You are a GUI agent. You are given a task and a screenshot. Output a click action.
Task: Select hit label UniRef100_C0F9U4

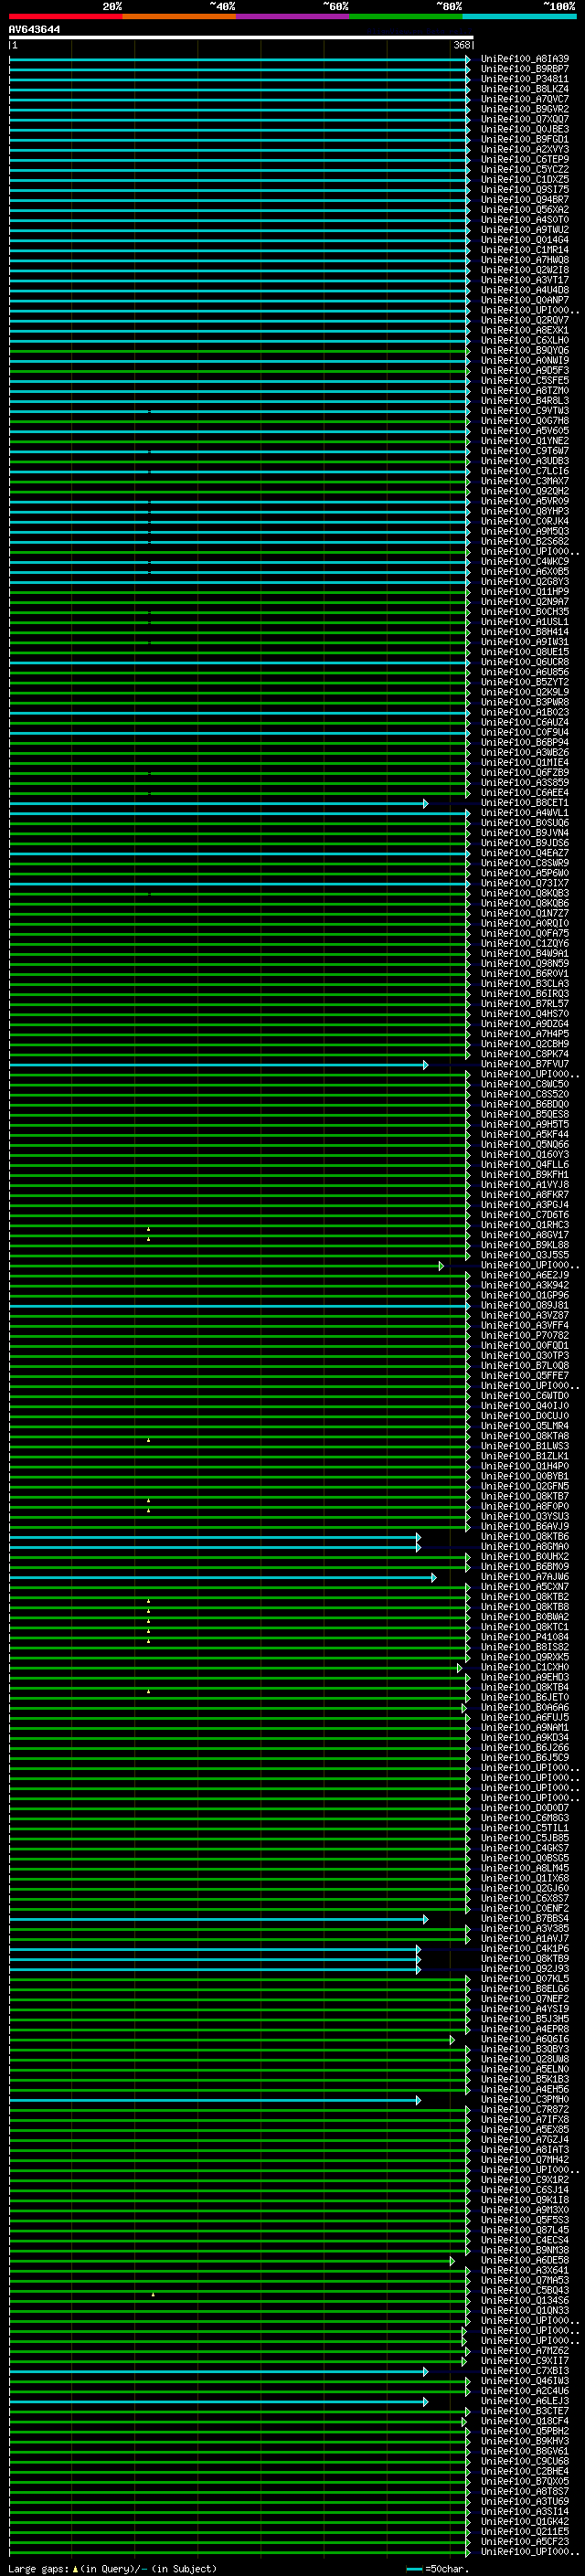525,733
